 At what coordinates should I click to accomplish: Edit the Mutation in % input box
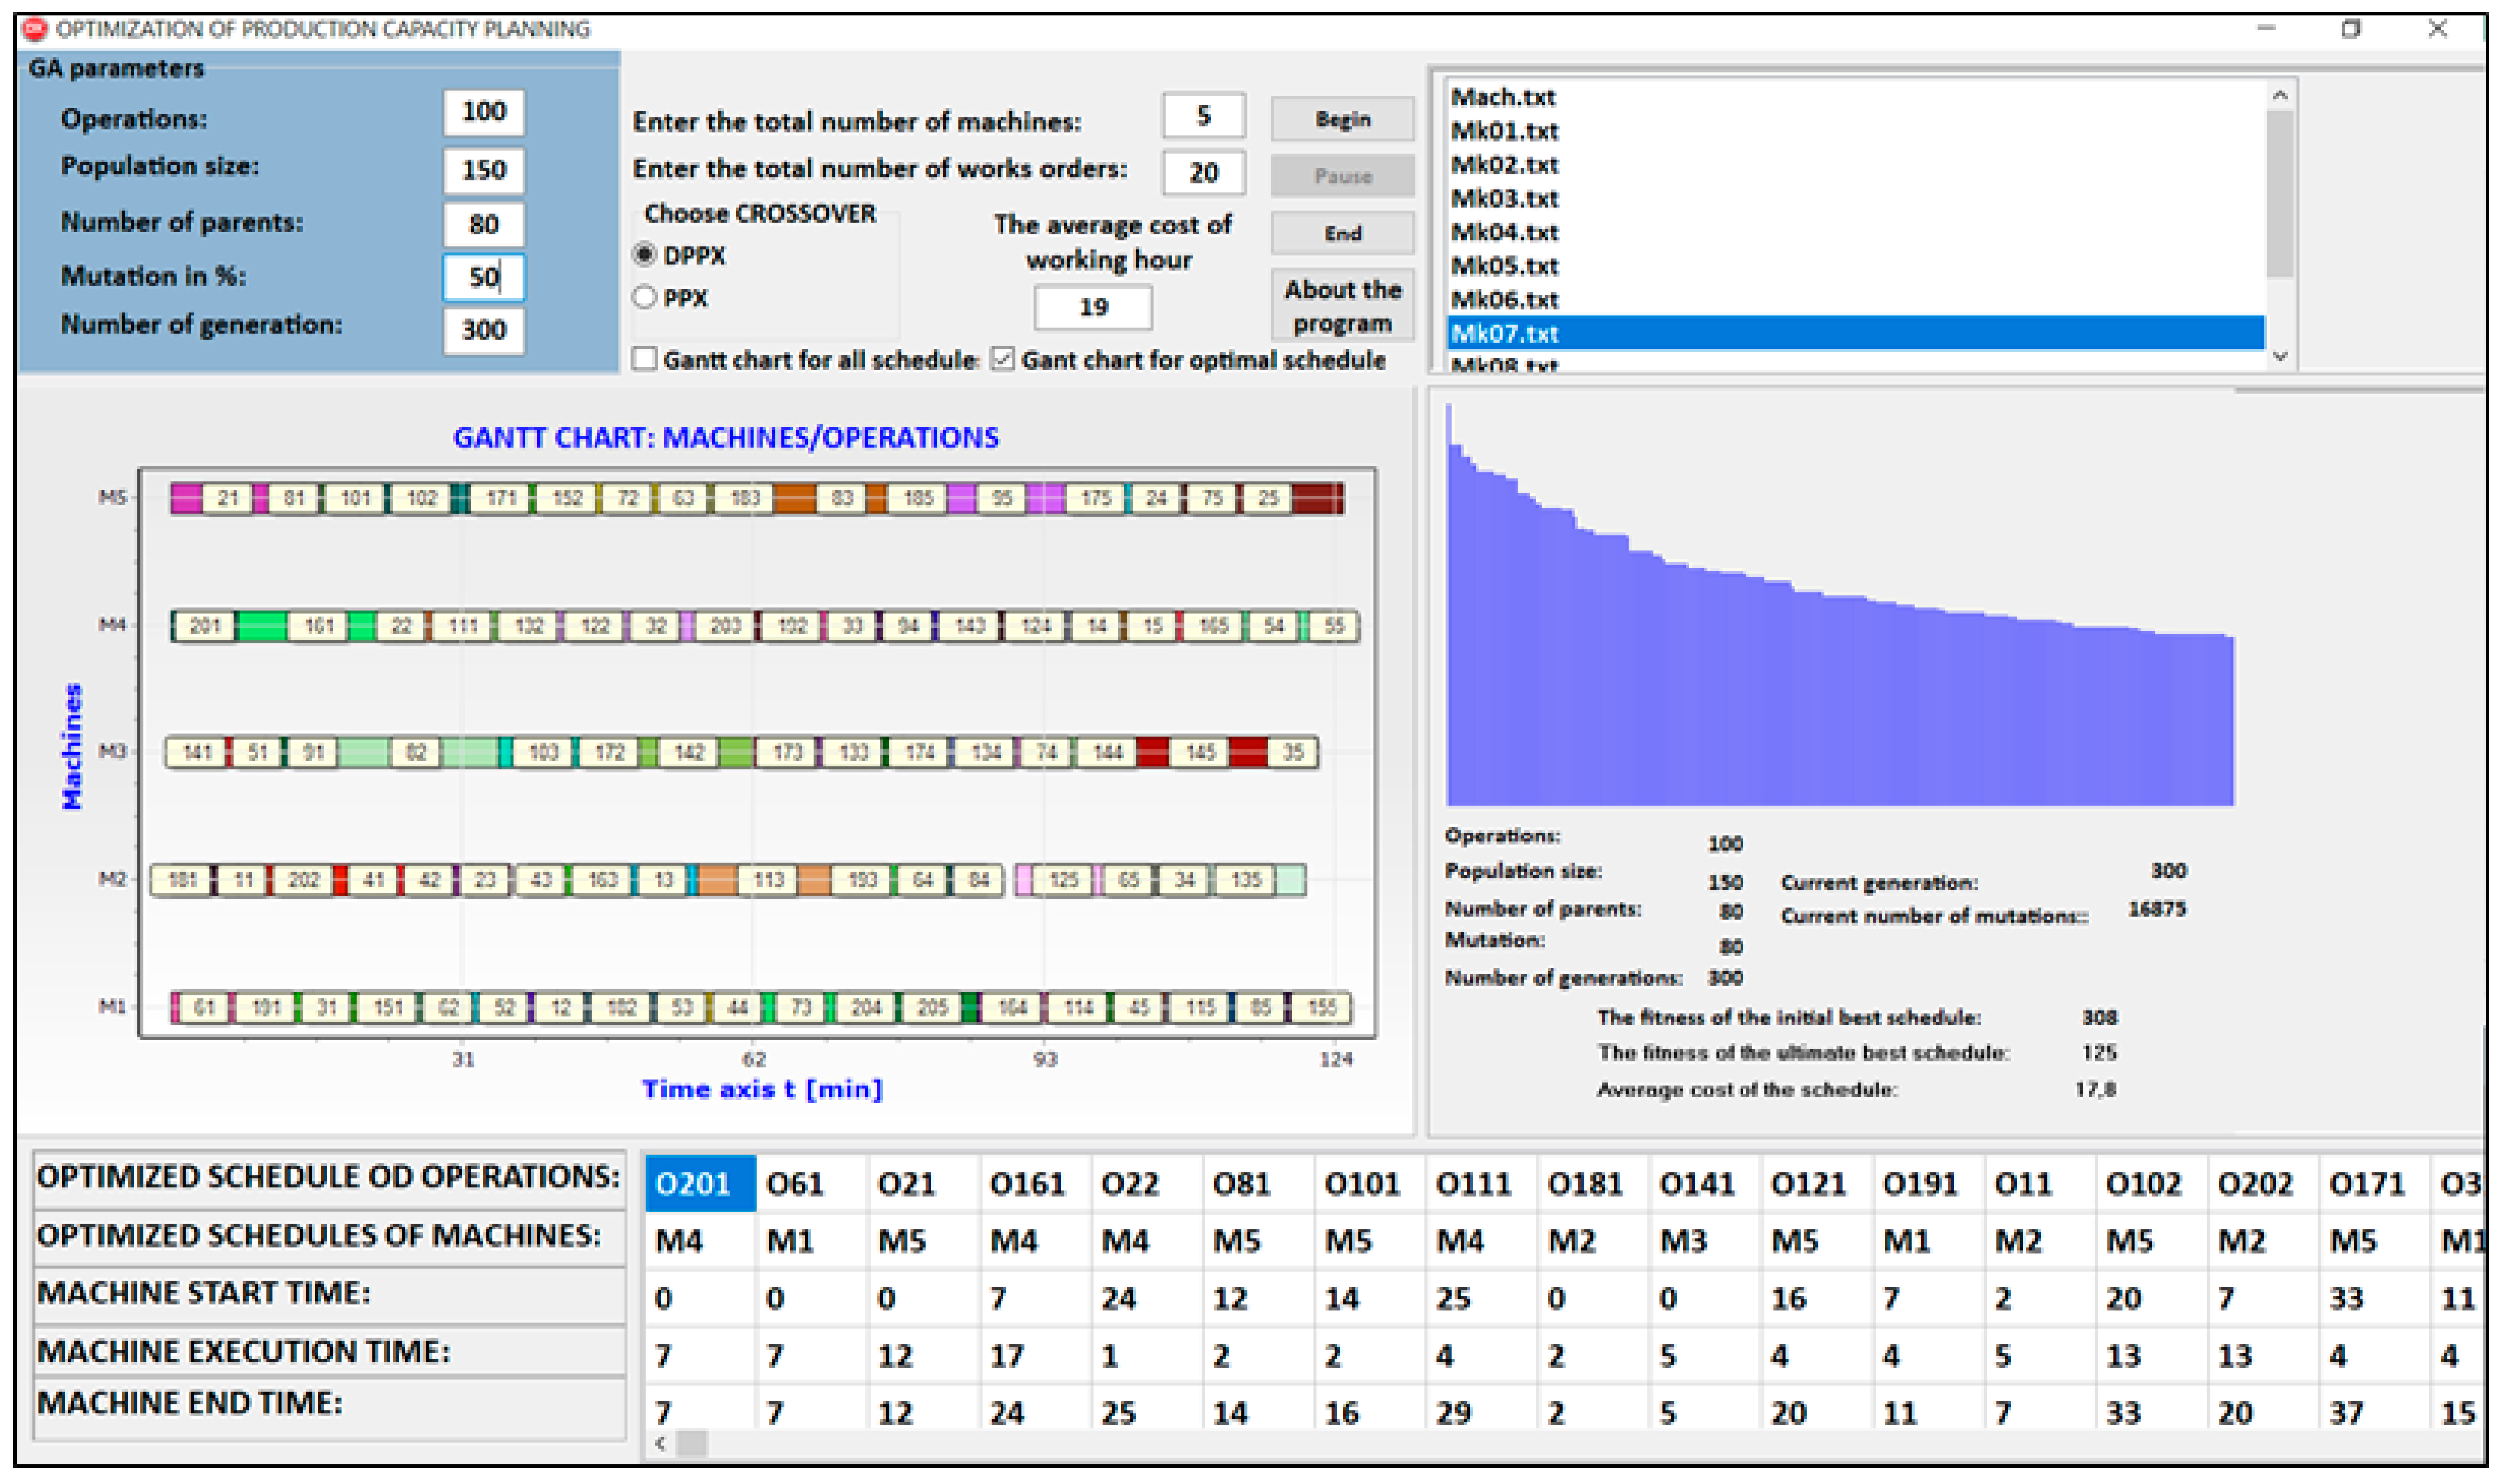483,277
